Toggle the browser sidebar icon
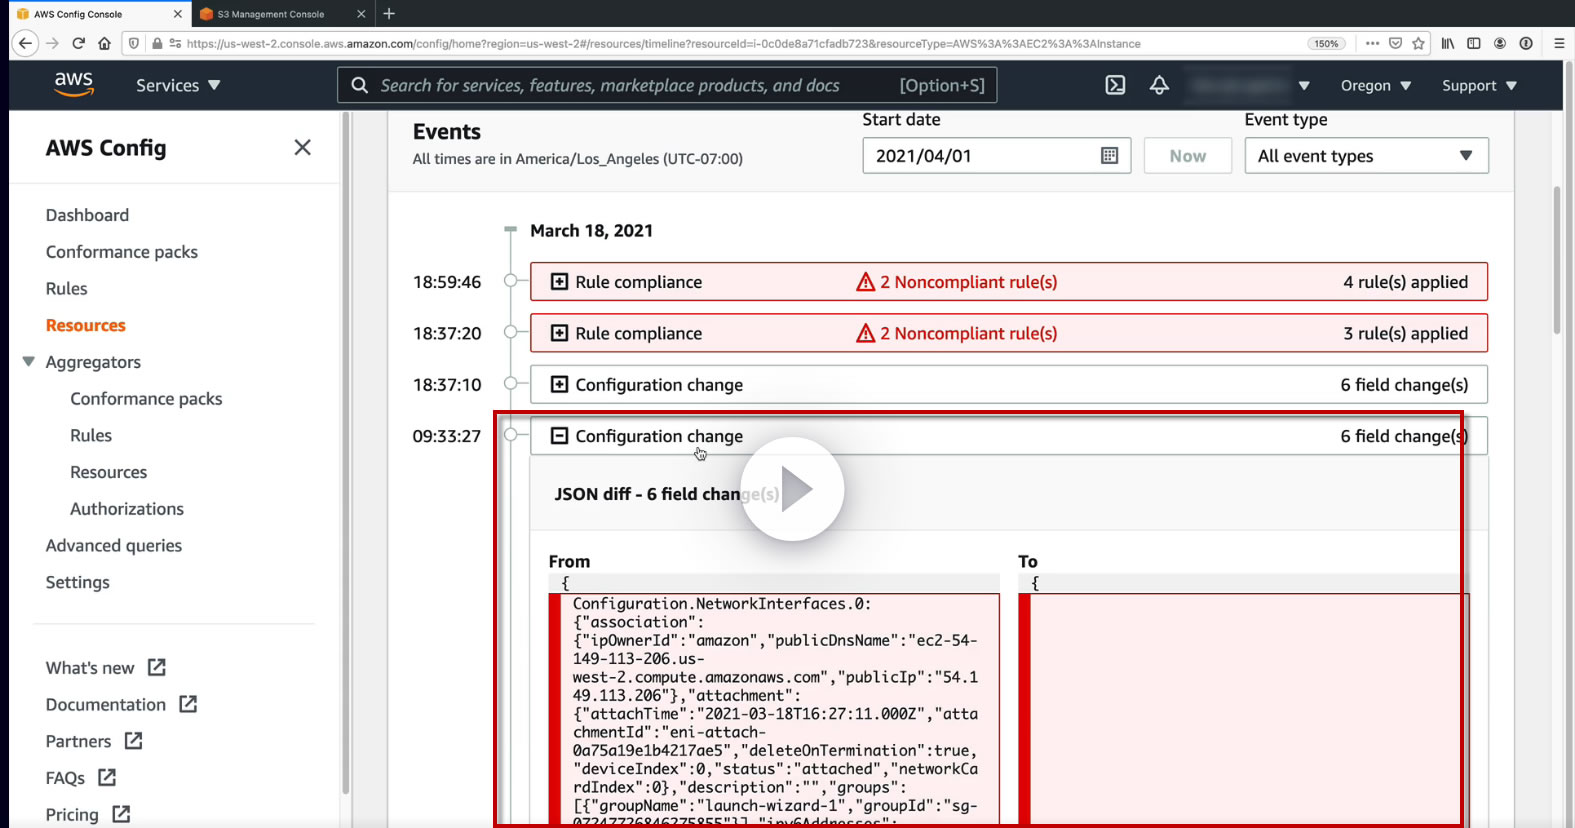The height and width of the screenshot is (828, 1575). coord(1473,43)
